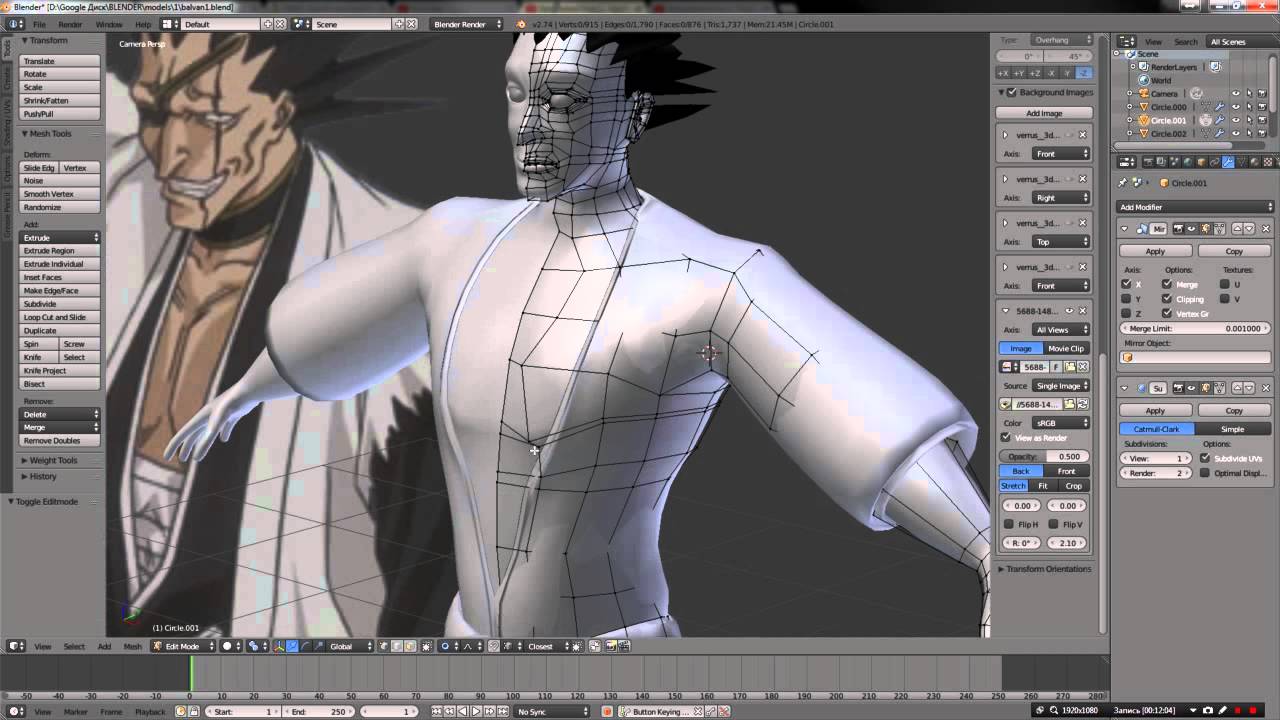This screenshot has width=1280, height=720.
Task: Click the Loop Cut and Slide button
Action: coord(61,317)
